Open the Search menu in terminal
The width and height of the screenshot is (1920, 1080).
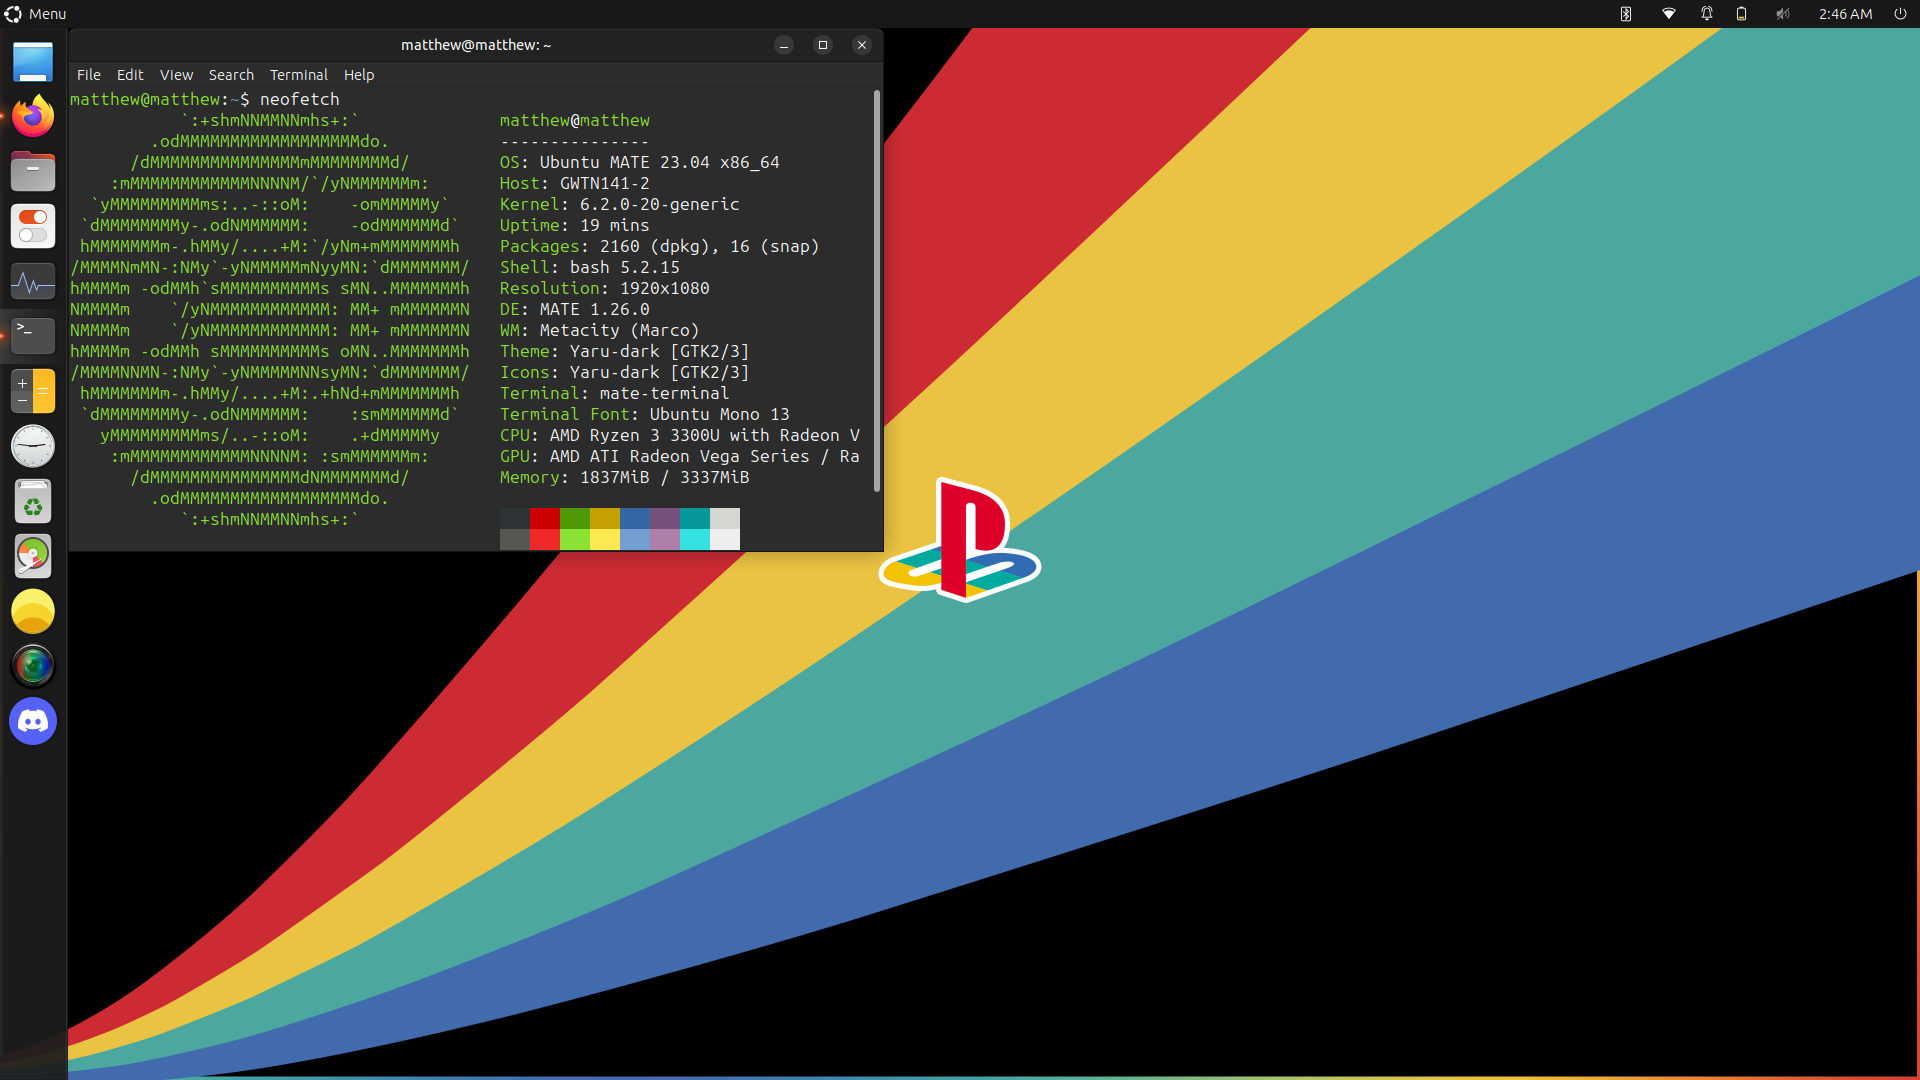(x=231, y=75)
